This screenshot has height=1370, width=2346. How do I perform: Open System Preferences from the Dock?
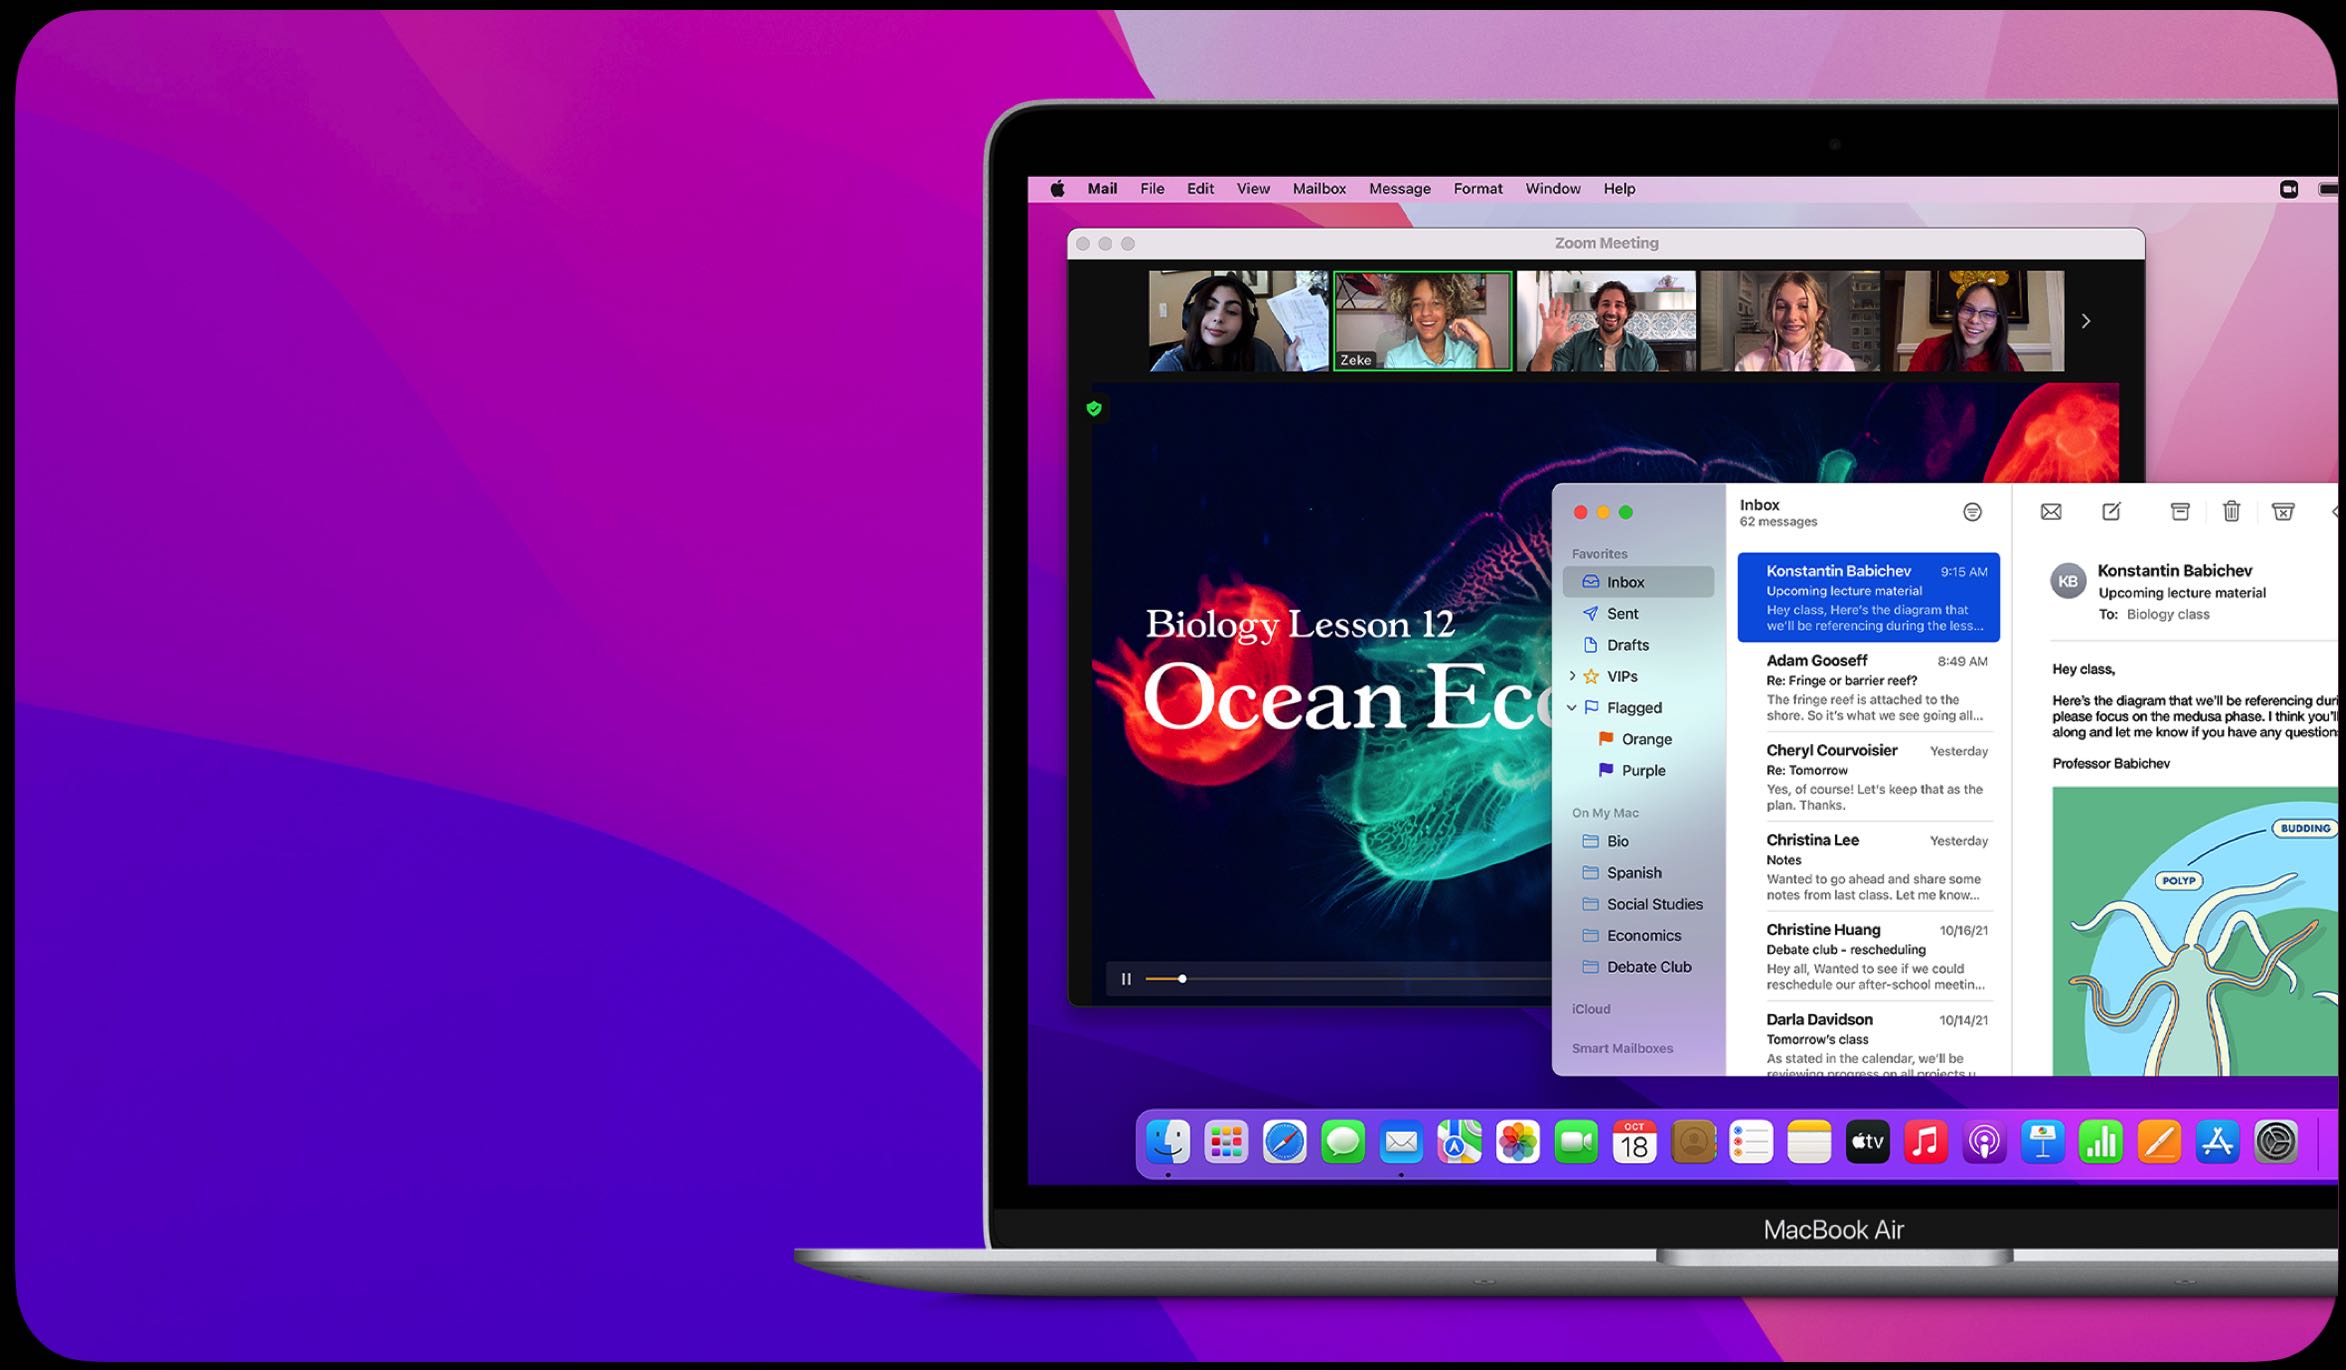pos(2276,1142)
